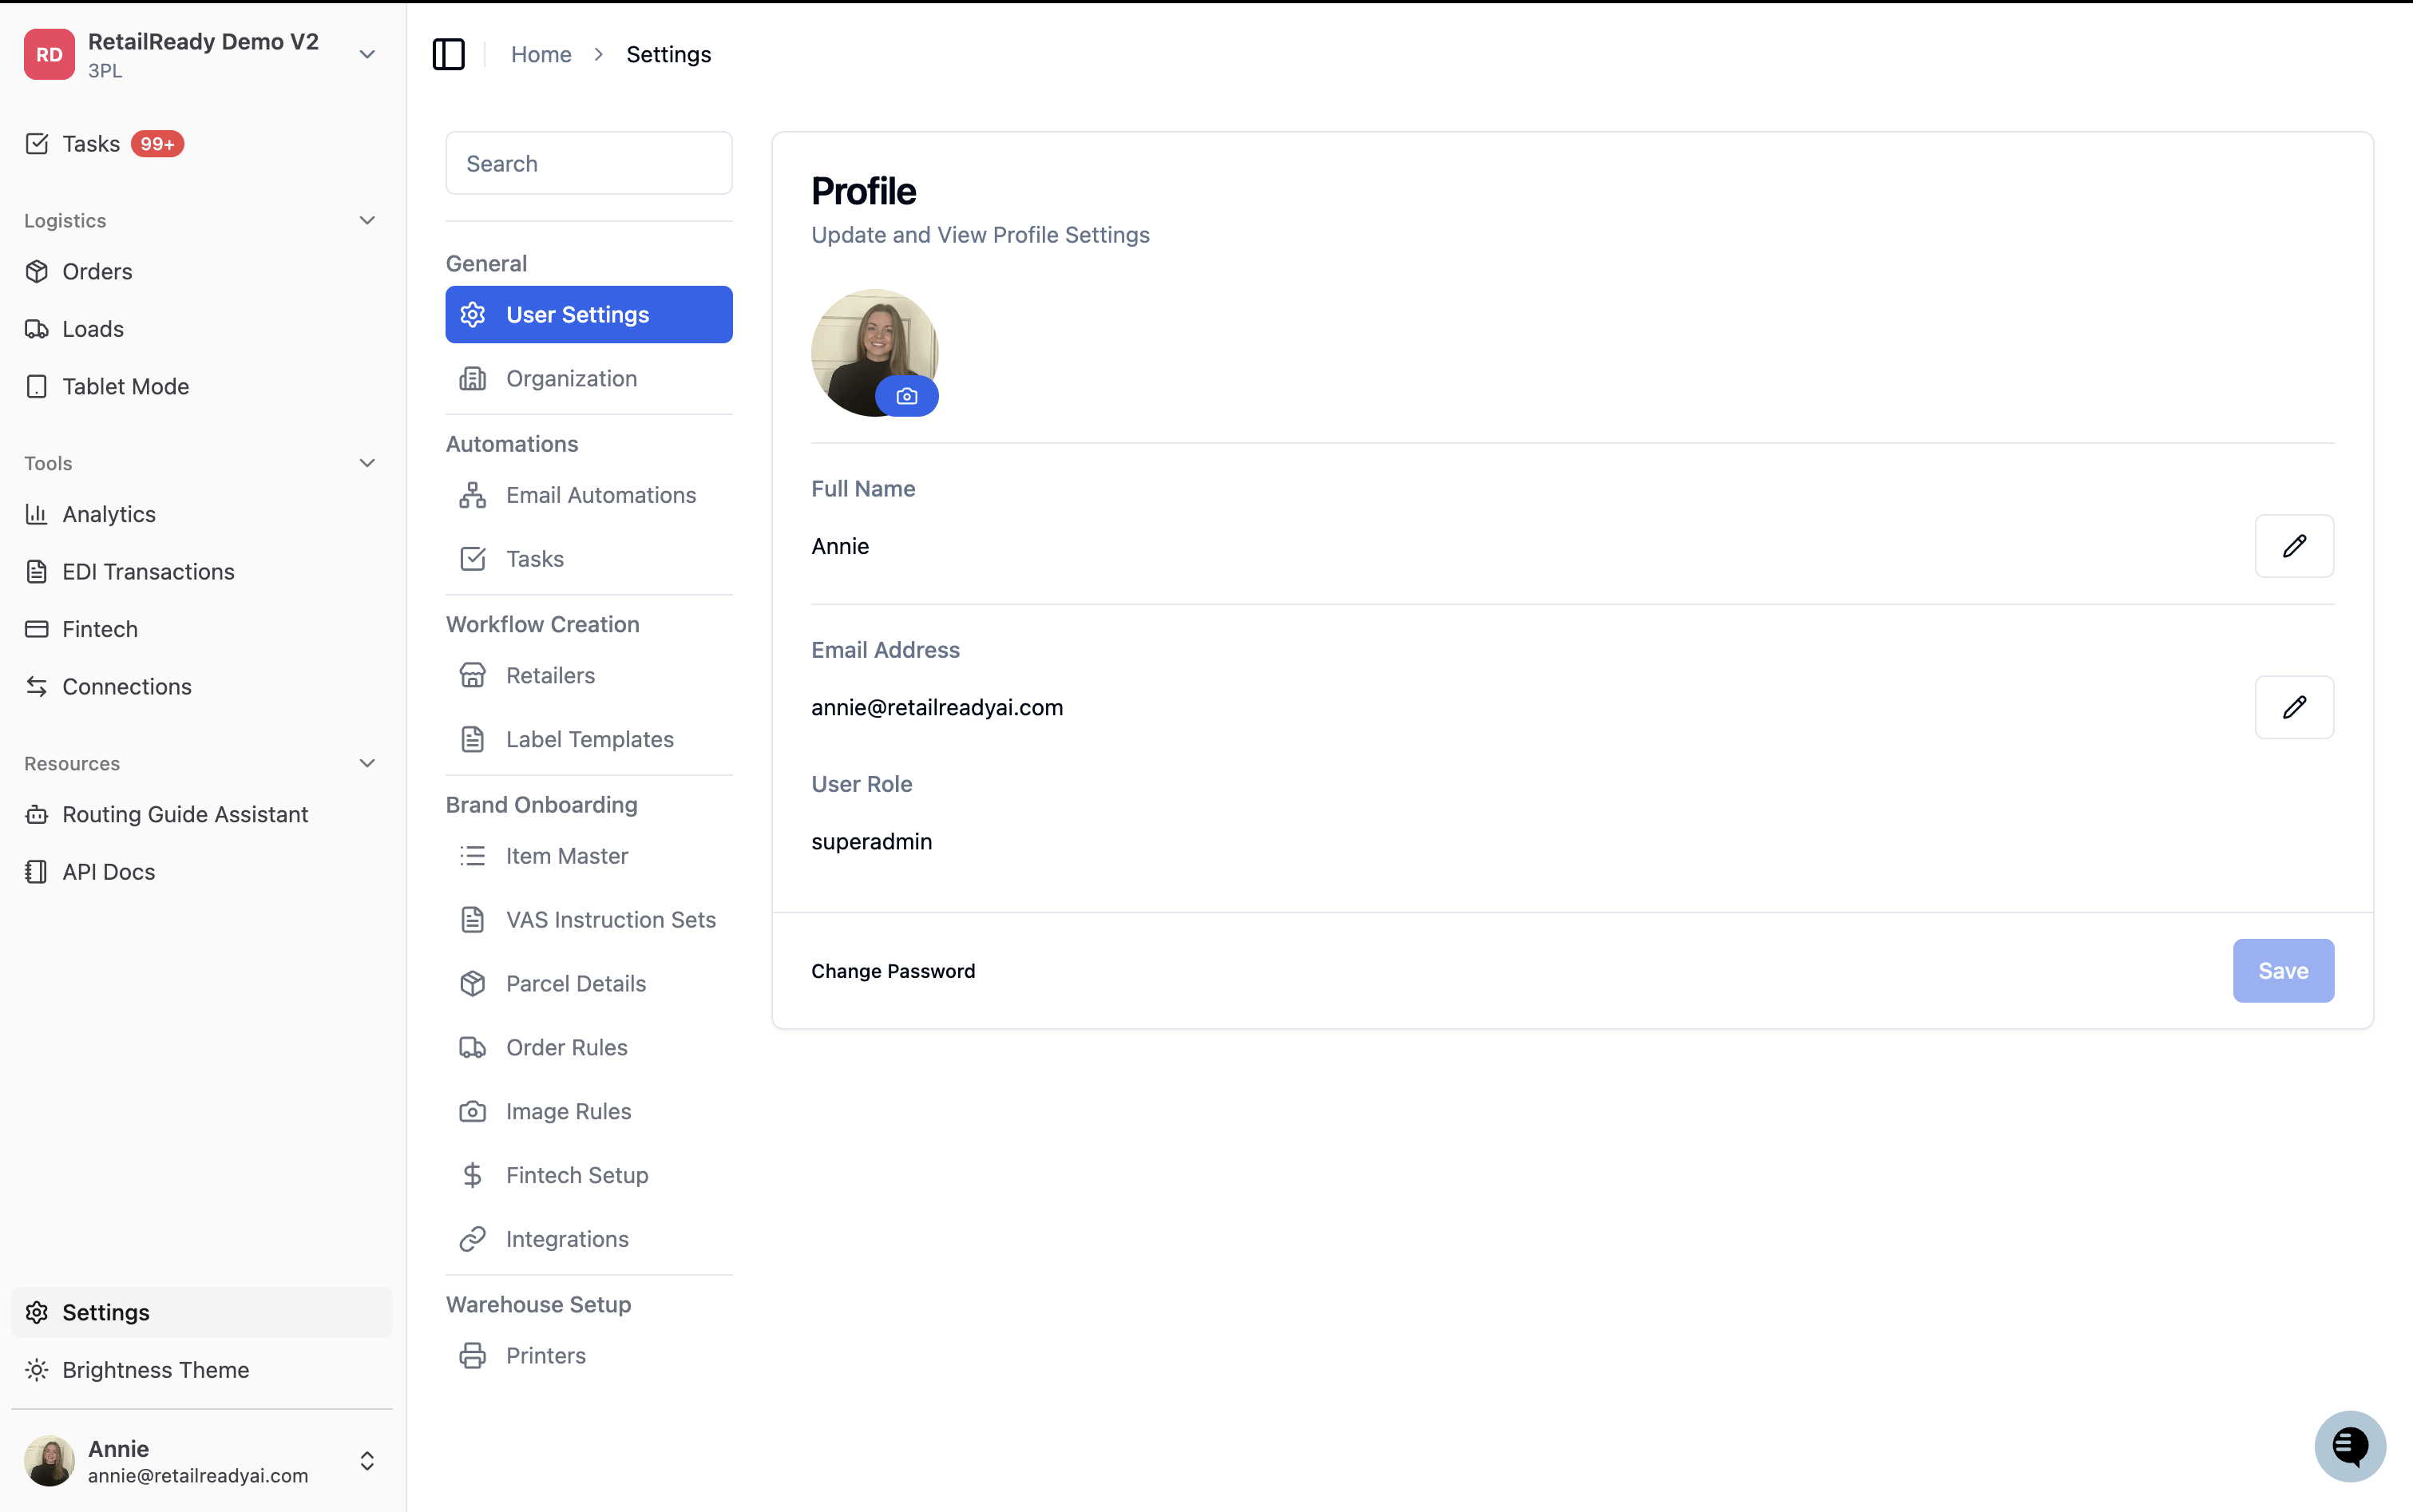
Task: Click the Orders box icon
Action: 37,271
